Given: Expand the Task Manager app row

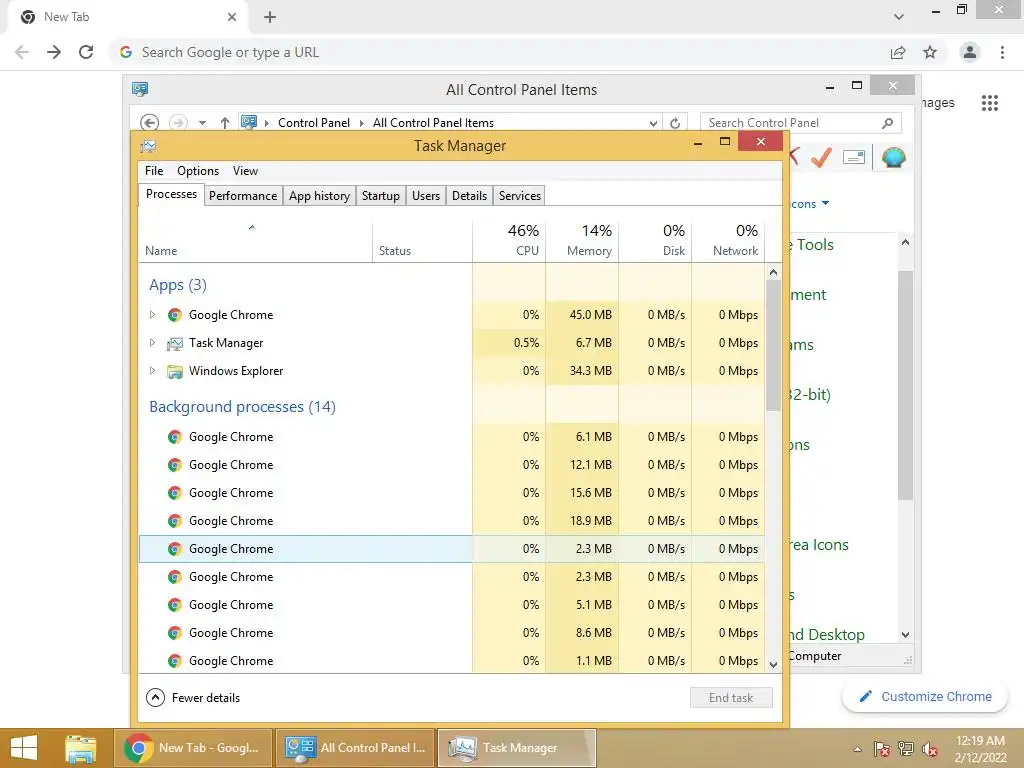Looking at the screenshot, I should coord(152,343).
